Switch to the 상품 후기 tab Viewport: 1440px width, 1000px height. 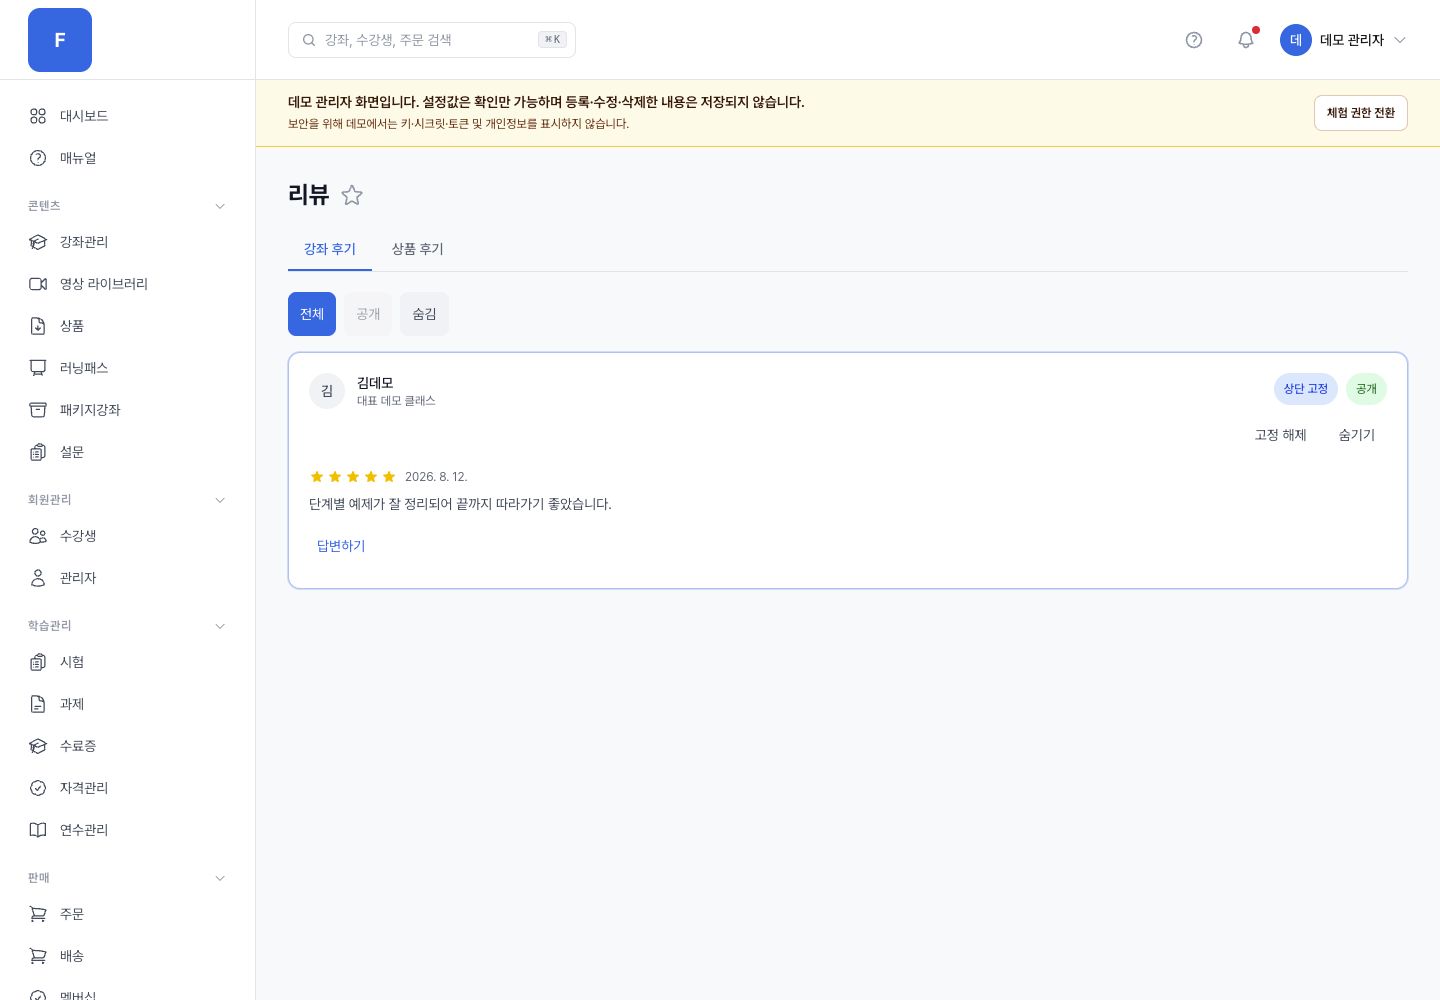[418, 249]
